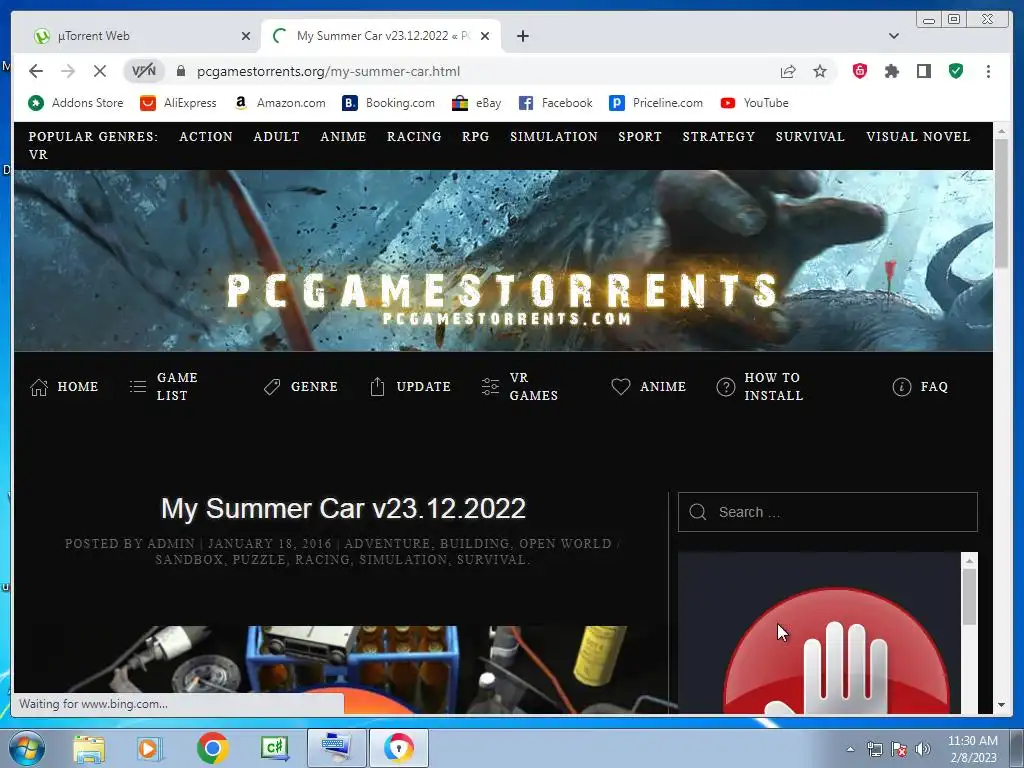Select the RACING genre
Image resolution: width=1024 pixels, height=768 pixels.
click(x=414, y=136)
